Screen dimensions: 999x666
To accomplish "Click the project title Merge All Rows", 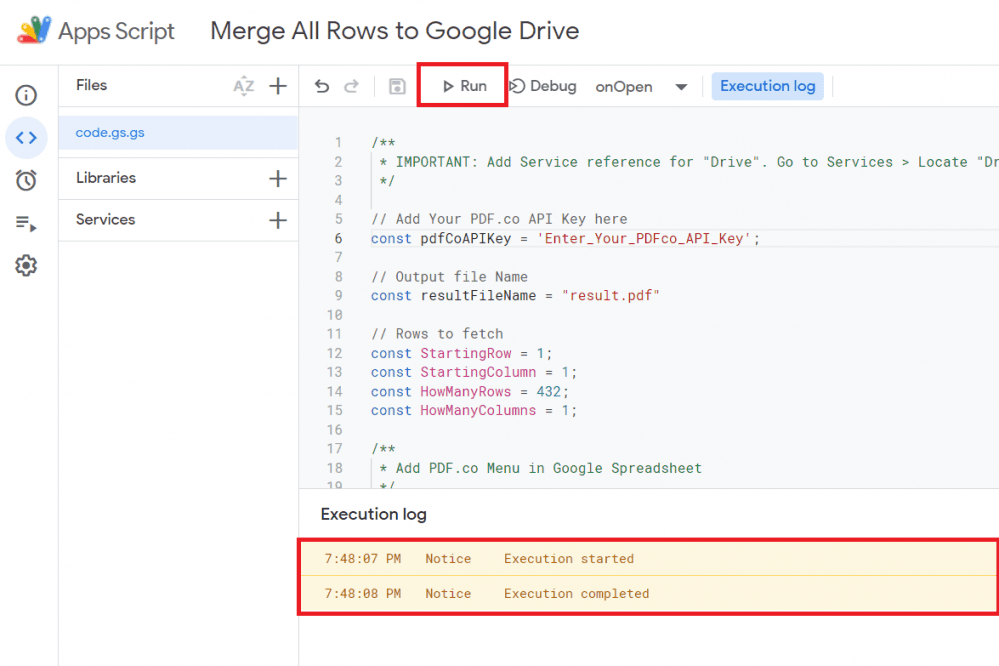I will (x=394, y=31).
